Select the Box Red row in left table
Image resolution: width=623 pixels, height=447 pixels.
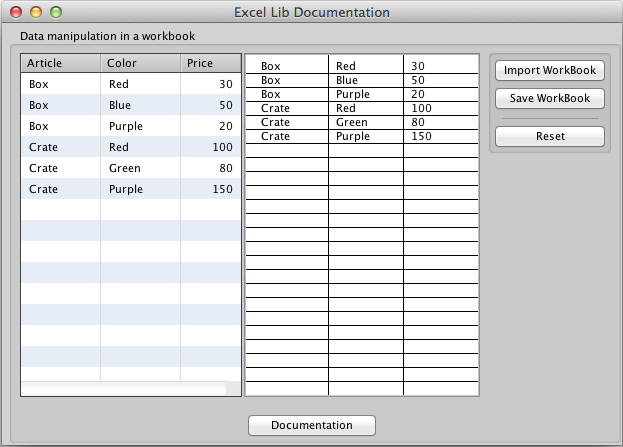pyautogui.click(x=130, y=84)
